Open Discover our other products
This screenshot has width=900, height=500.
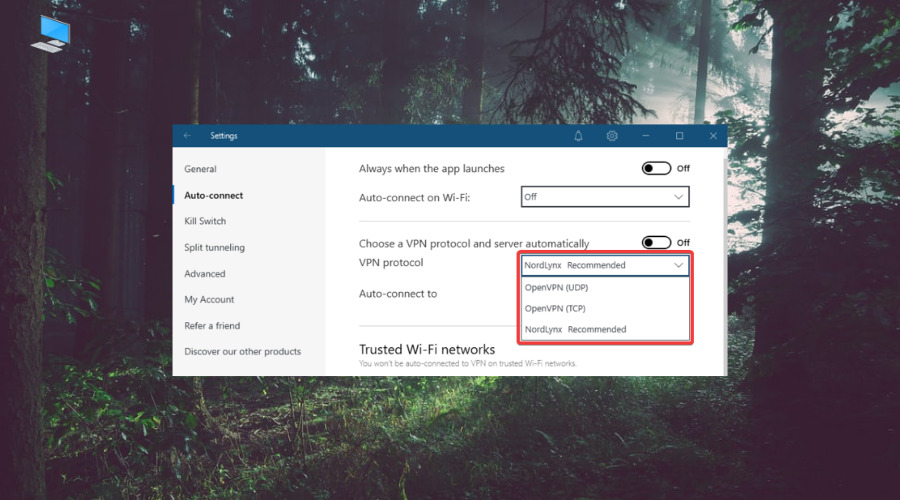pos(242,351)
